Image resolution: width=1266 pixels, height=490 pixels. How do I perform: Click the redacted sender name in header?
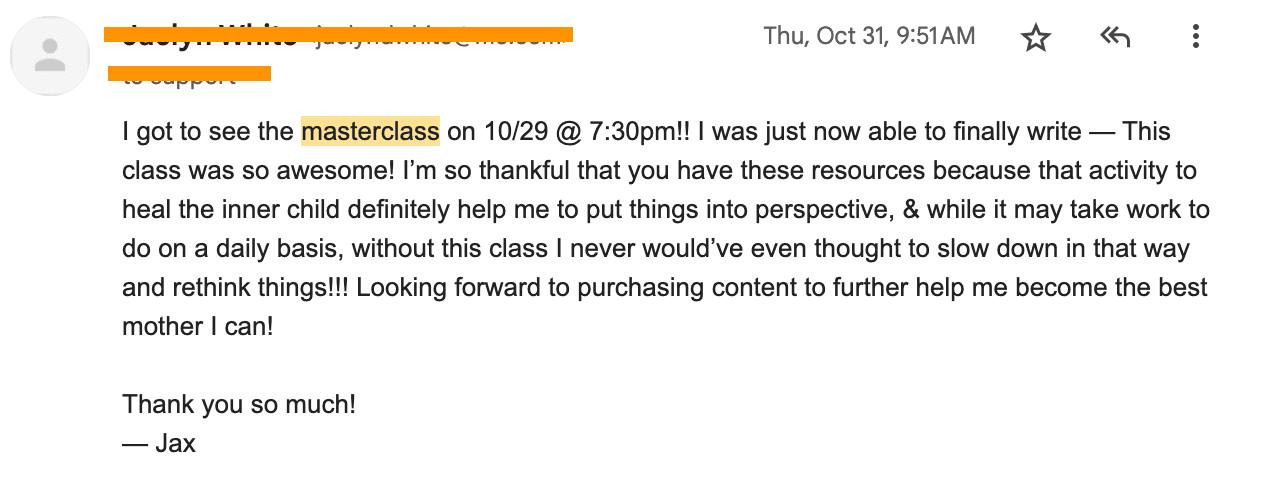tap(210, 37)
